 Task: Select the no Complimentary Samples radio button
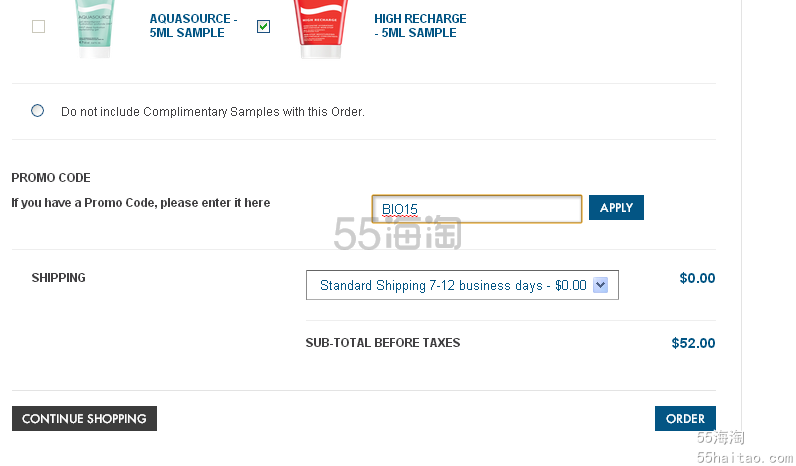38,111
